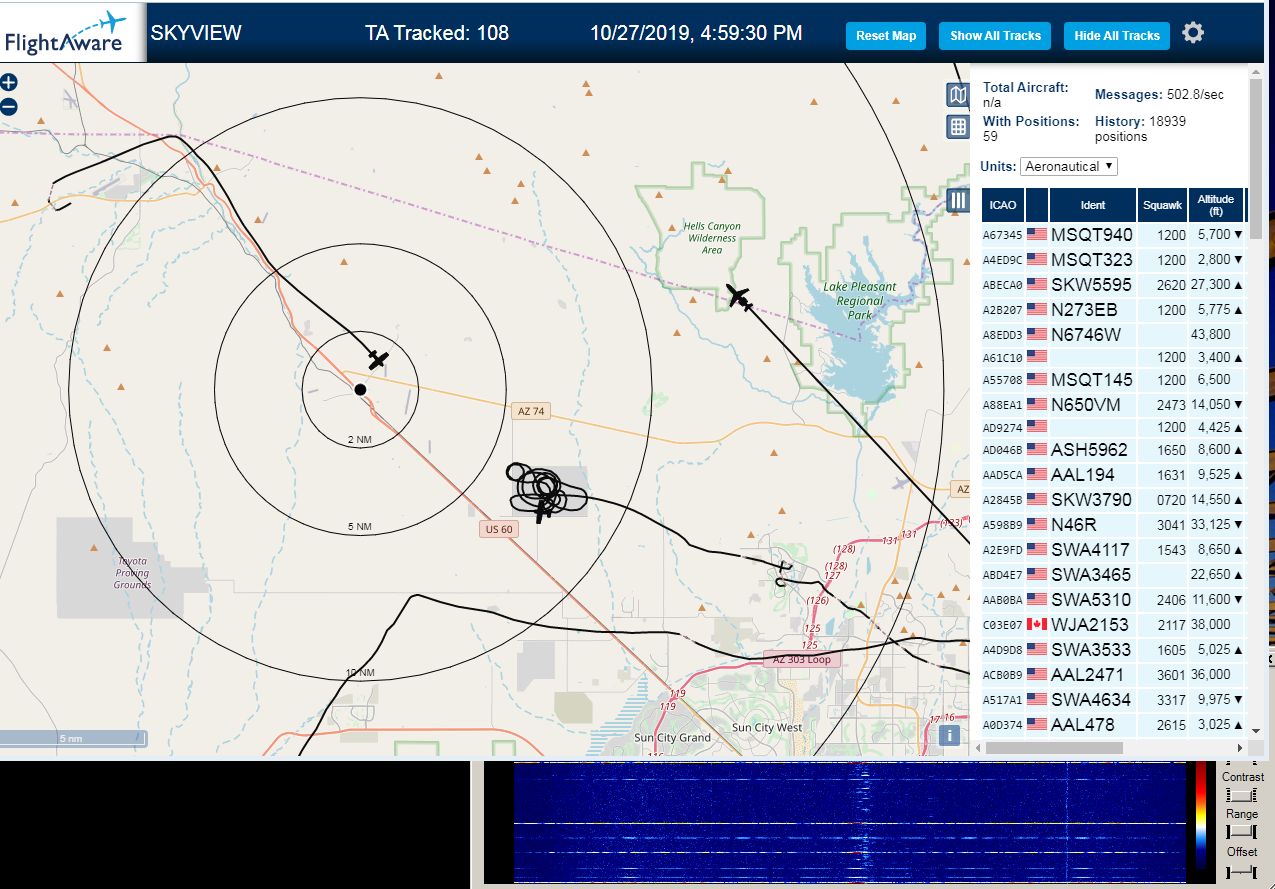Sort by the flag column header
The height and width of the screenshot is (889, 1275).
pyautogui.click(x=1037, y=205)
